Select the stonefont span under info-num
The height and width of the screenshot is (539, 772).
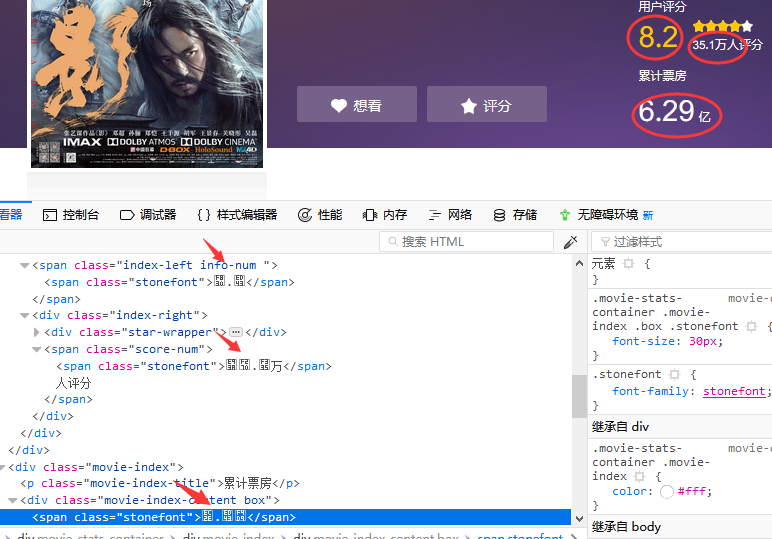[x=169, y=282]
